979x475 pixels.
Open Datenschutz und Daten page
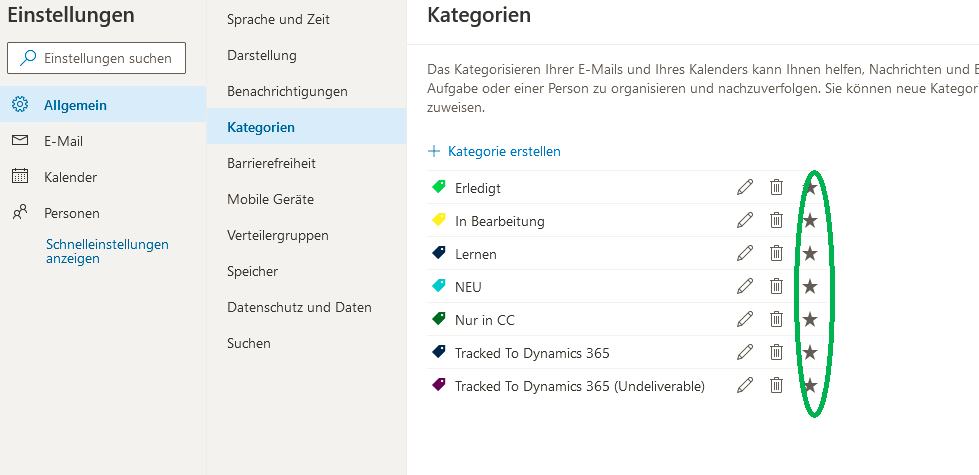[x=299, y=307]
